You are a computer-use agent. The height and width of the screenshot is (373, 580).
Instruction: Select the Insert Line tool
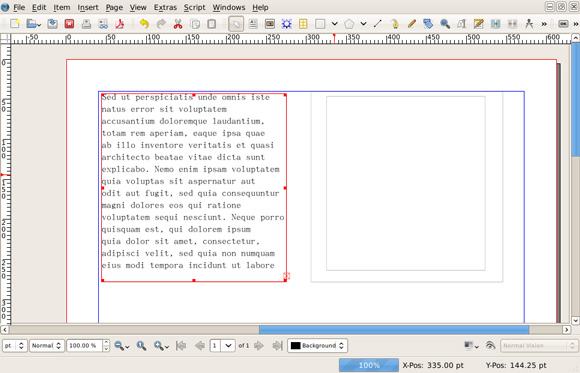point(378,24)
